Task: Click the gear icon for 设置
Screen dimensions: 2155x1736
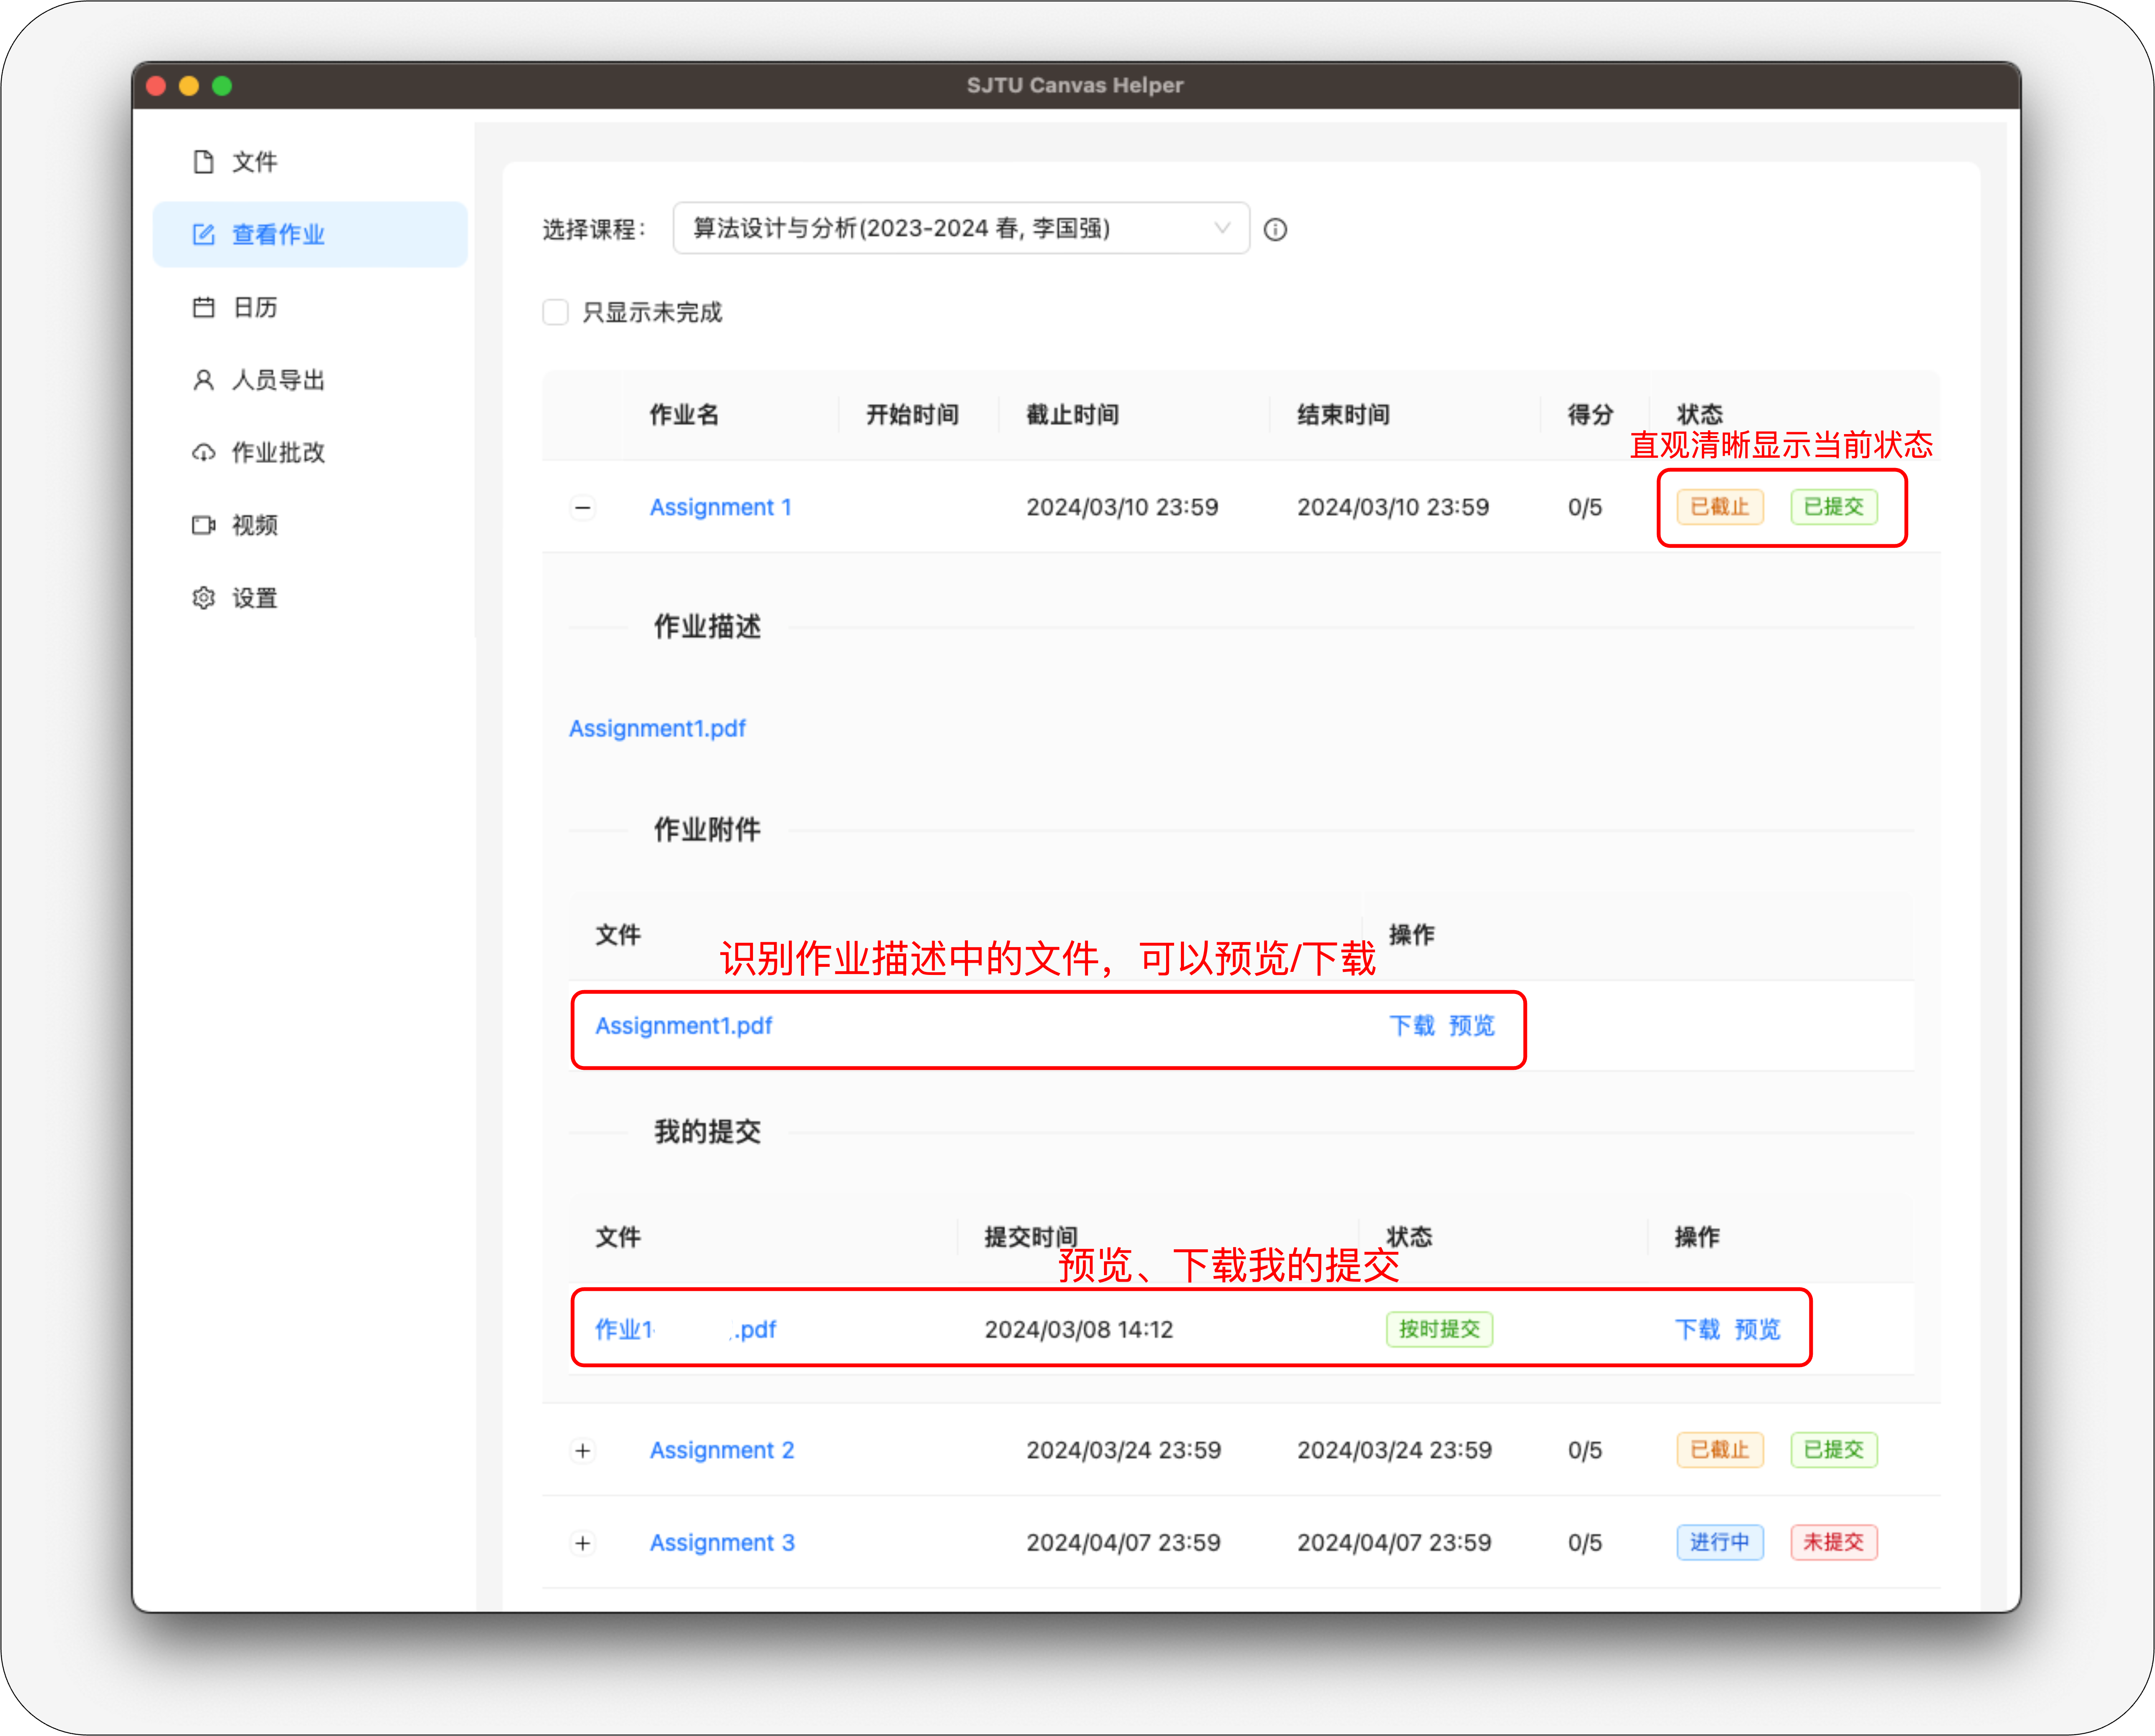Action: click(203, 598)
